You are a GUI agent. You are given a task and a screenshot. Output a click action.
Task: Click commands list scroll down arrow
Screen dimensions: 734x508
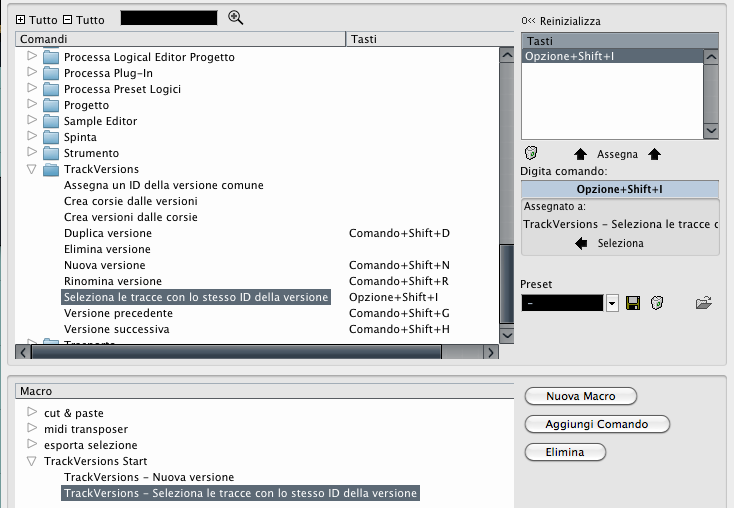pyautogui.click(x=507, y=335)
